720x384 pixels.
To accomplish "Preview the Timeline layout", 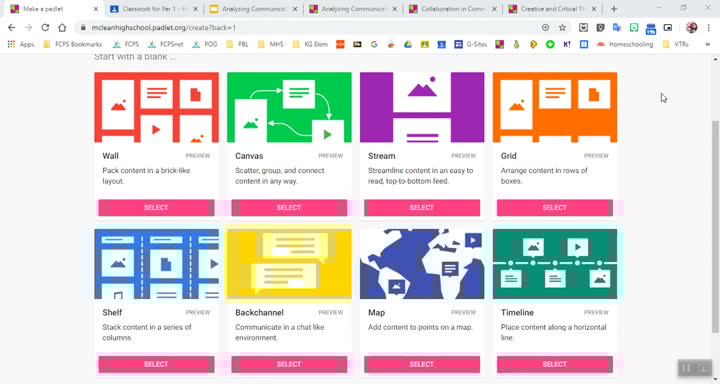I will [x=596, y=312].
